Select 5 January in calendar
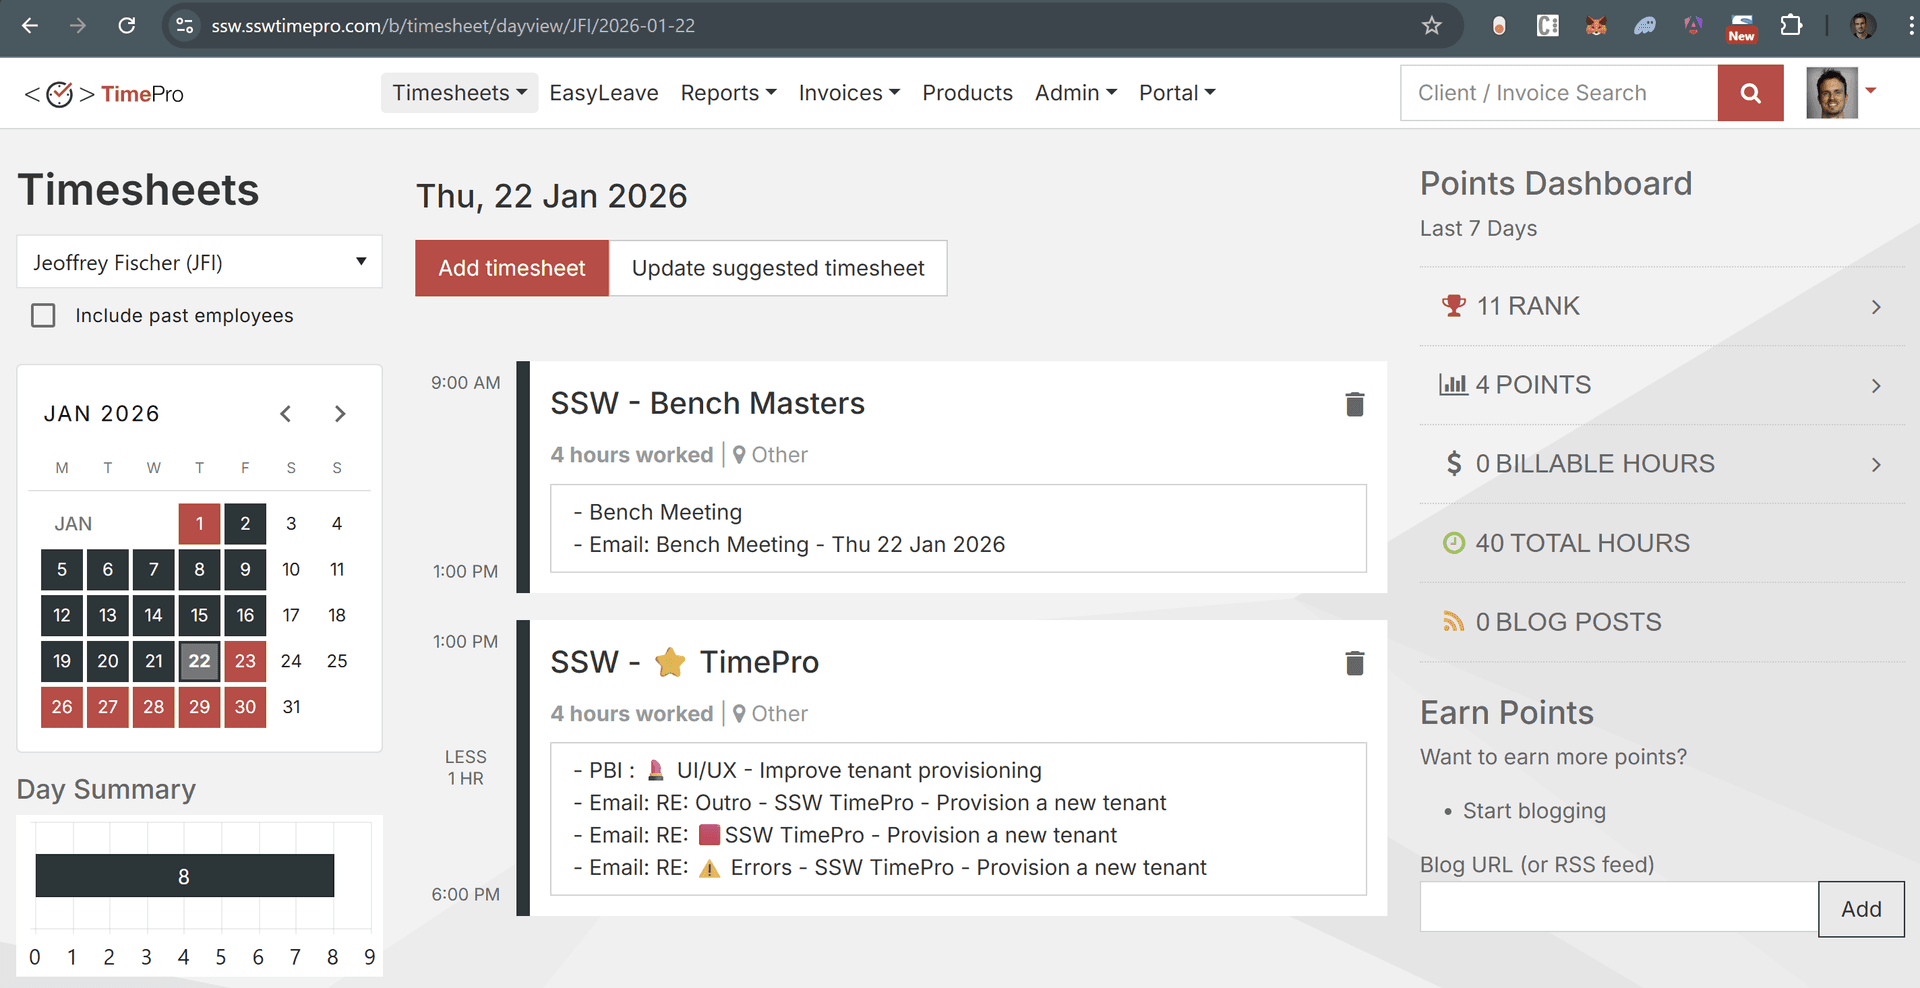Image resolution: width=1920 pixels, height=988 pixels. [x=62, y=570]
